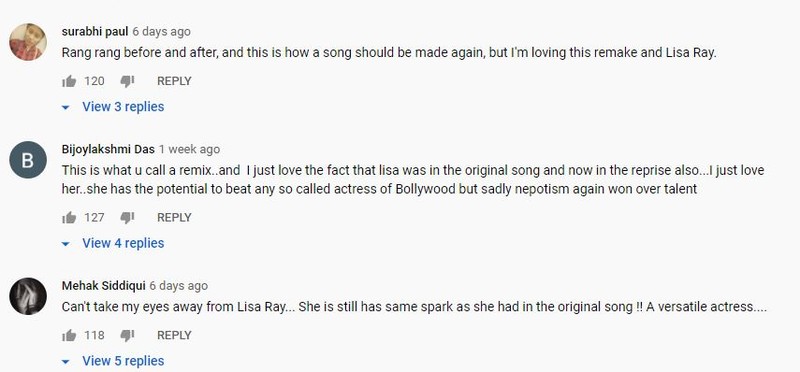The height and width of the screenshot is (372, 800).
Task: Open Mehak Siddiqui's profile avatar
Action: [x=28, y=296]
